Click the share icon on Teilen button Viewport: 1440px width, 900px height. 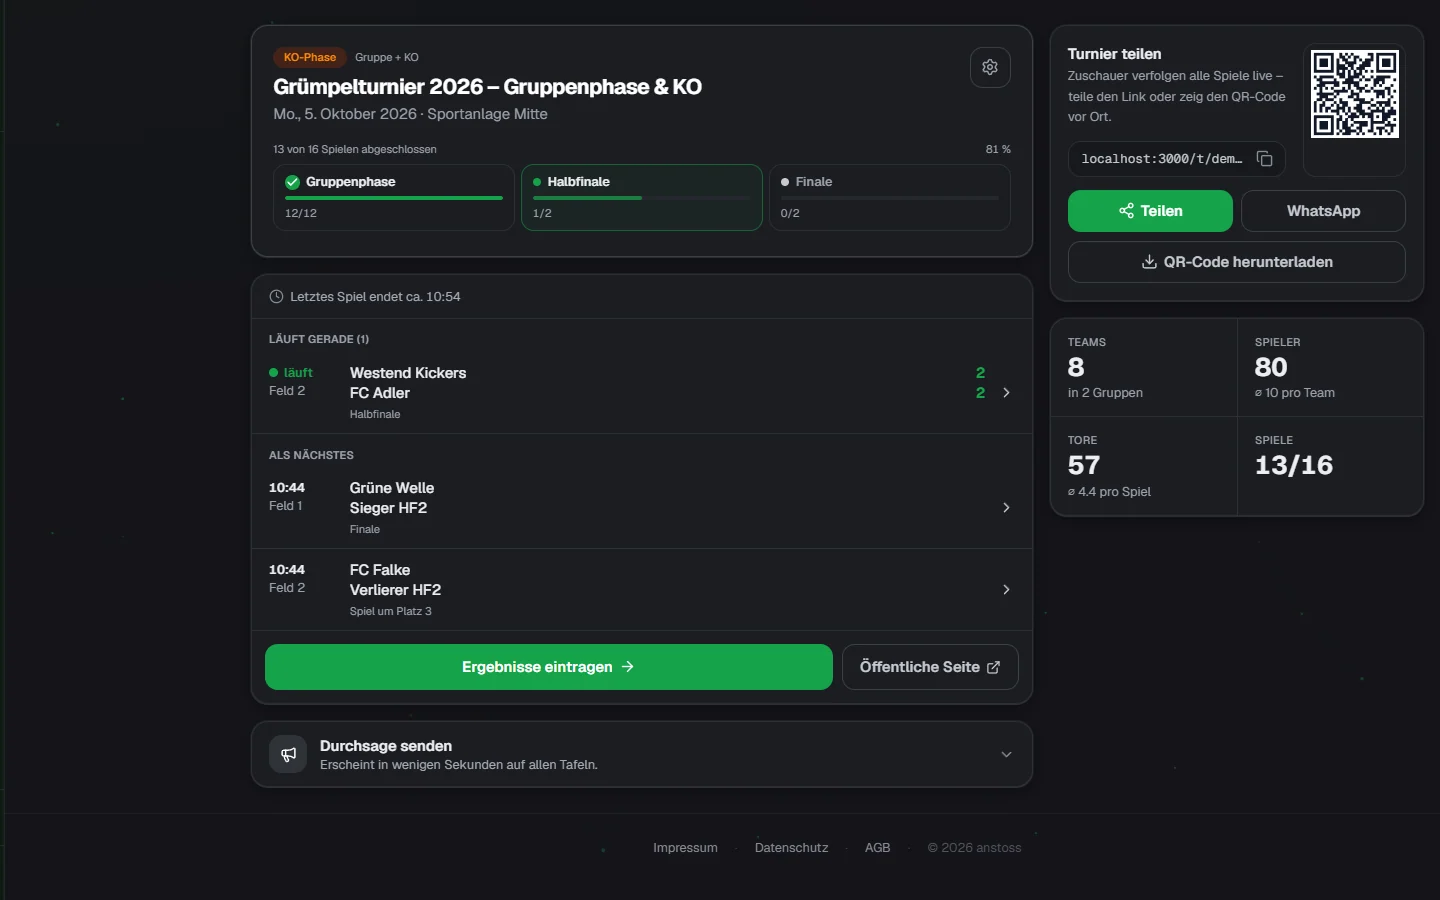tap(1126, 211)
